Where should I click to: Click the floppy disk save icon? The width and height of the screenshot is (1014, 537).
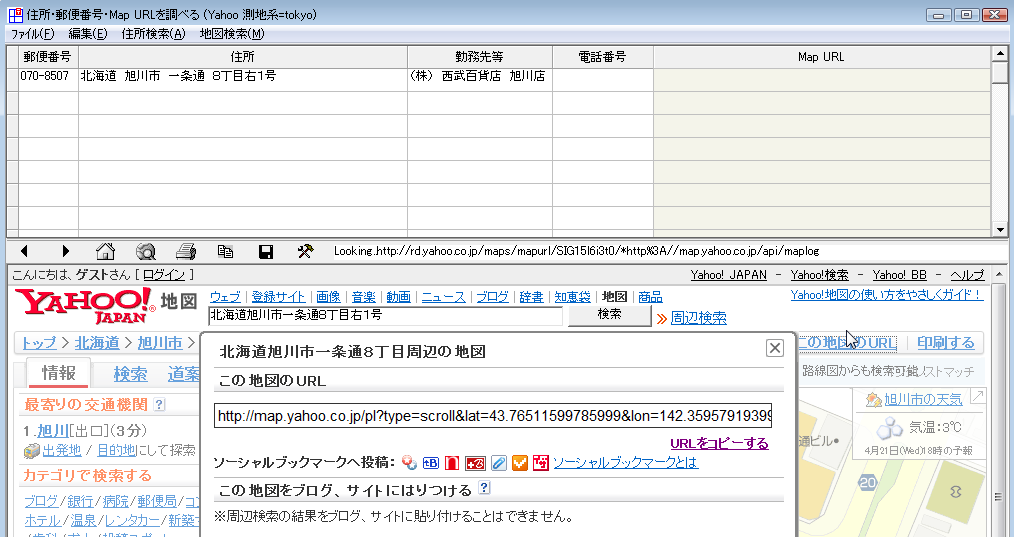[x=265, y=251]
